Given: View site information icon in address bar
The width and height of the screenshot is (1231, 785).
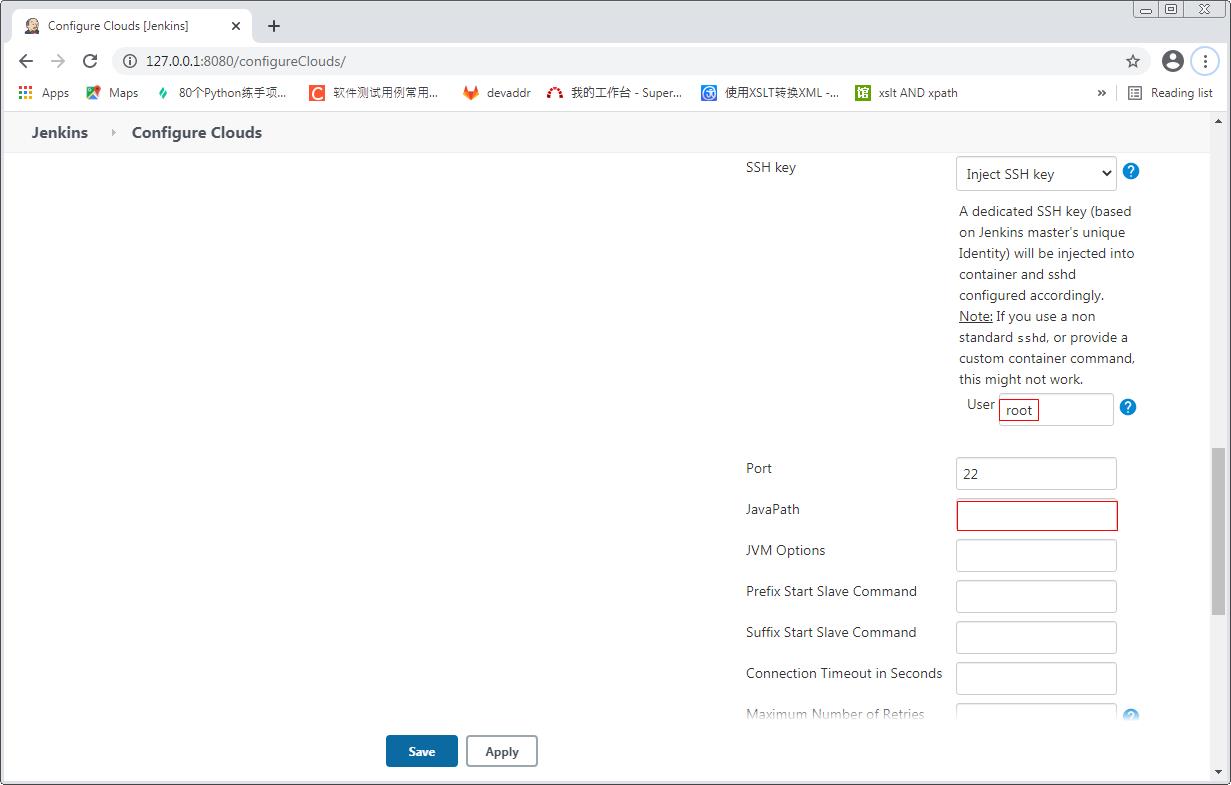Looking at the screenshot, I should (129, 61).
